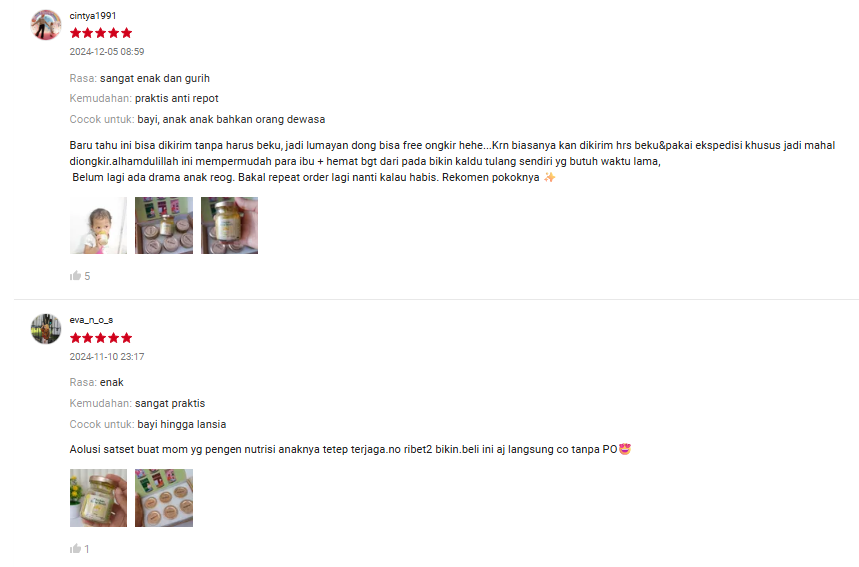The height and width of the screenshot is (567, 859).
Task: Click the review text starting "Aolusi satset"
Action: pos(351,449)
